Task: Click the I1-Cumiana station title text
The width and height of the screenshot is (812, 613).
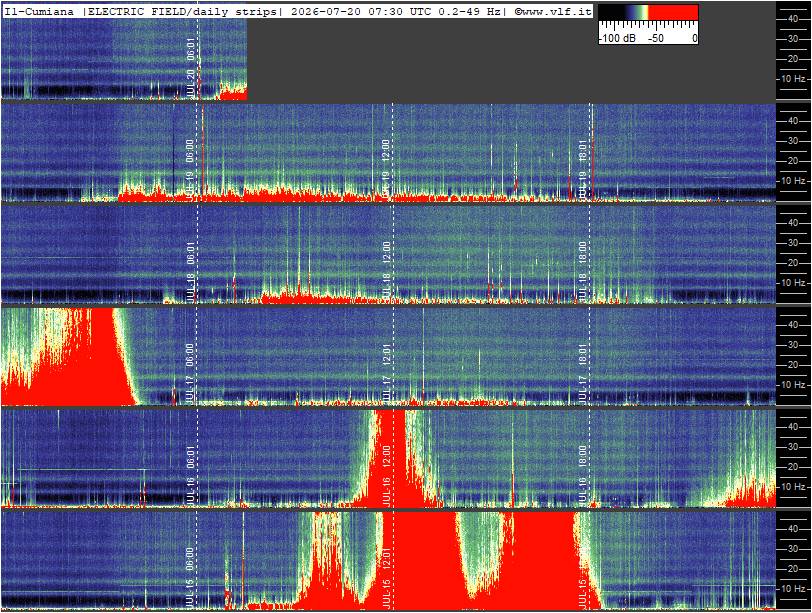Action: click(39, 11)
